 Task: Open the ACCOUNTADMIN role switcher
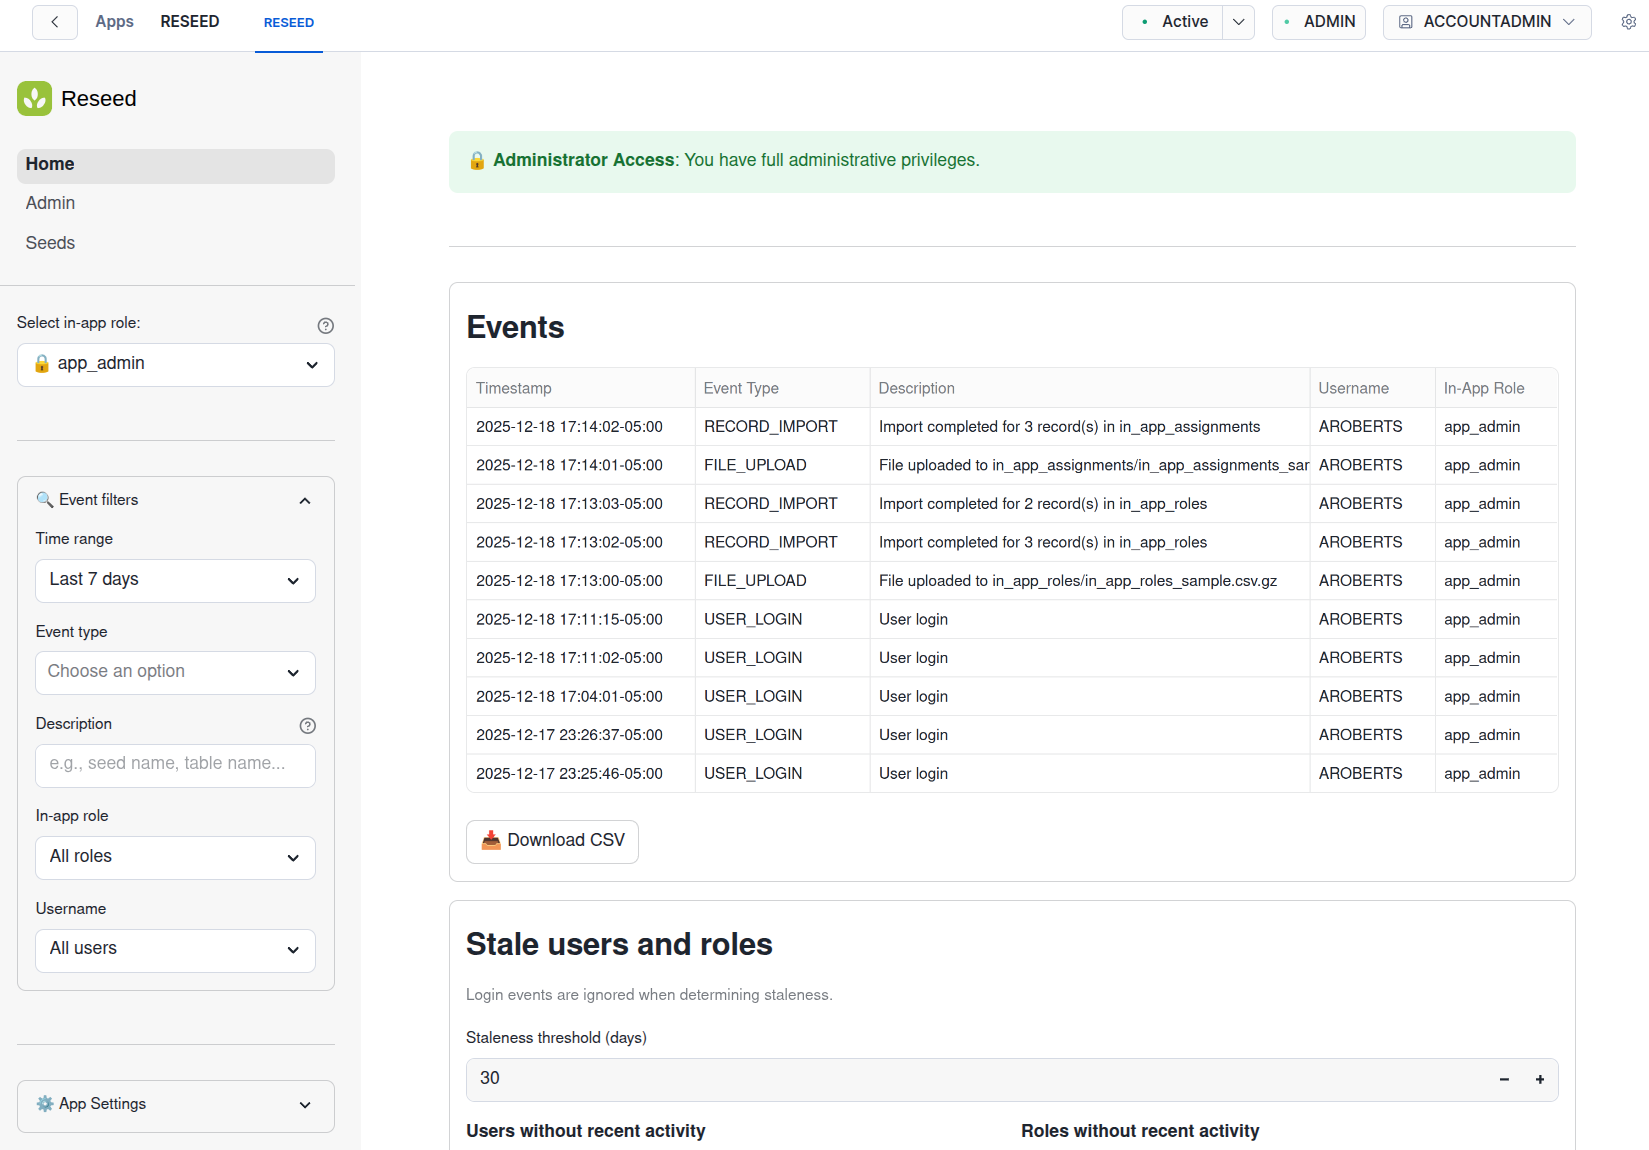pyautogui.click(x=1486, y=21)
